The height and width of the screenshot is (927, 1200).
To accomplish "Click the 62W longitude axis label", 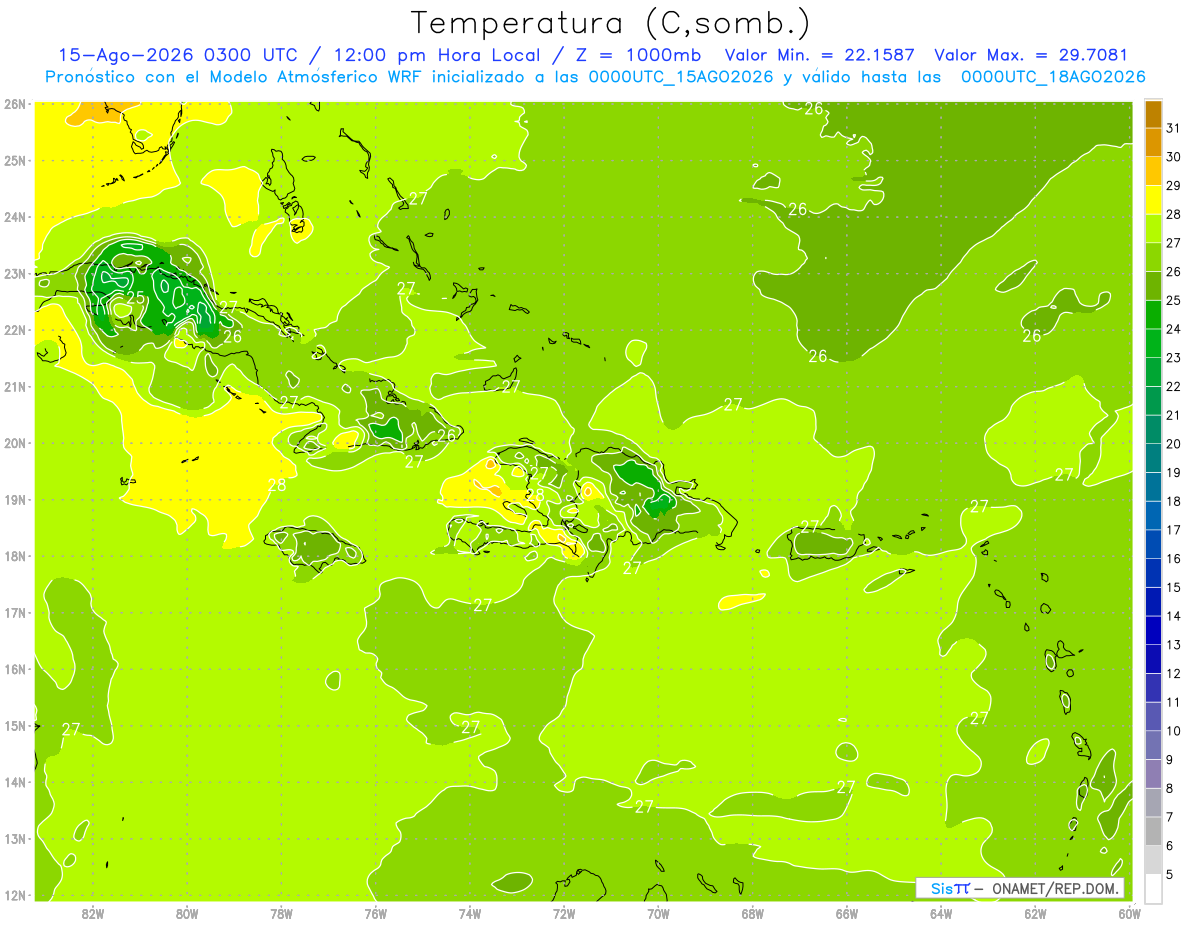I will (x=1035, y=913).
